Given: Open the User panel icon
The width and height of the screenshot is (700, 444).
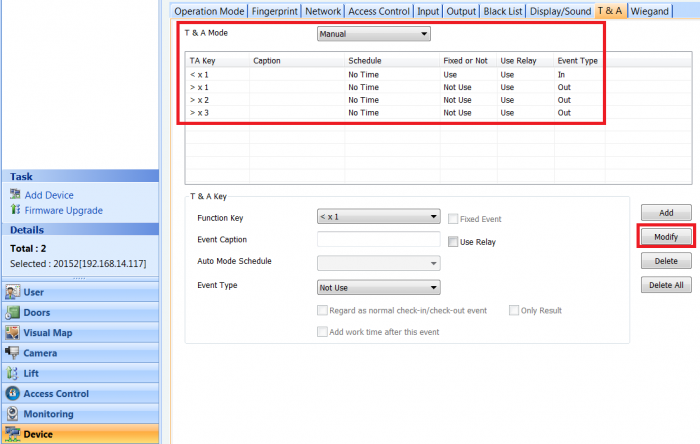Looking at the screenshot, I should coord(13,292).
